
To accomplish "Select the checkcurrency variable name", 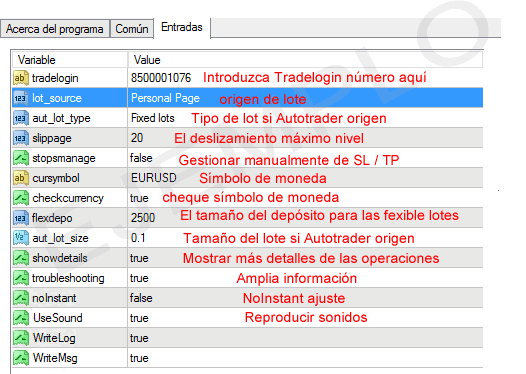I will tap(68, 198).
